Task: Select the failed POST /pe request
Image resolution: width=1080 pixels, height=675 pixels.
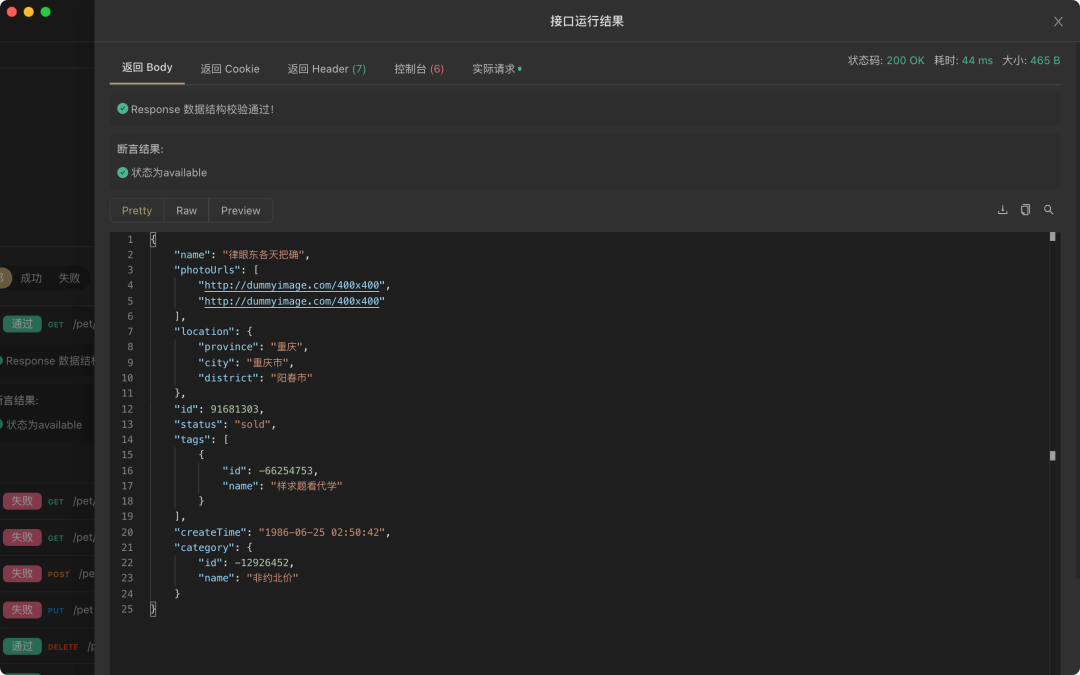Action: pyautogui.click(x=47, y=574)
